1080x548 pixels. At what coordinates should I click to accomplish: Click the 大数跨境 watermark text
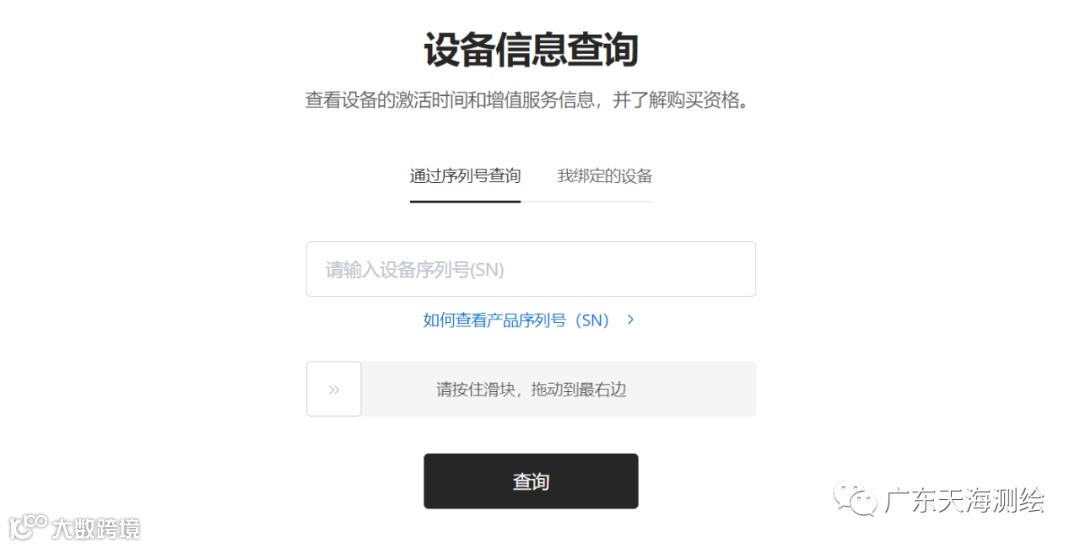pos(95,529)
